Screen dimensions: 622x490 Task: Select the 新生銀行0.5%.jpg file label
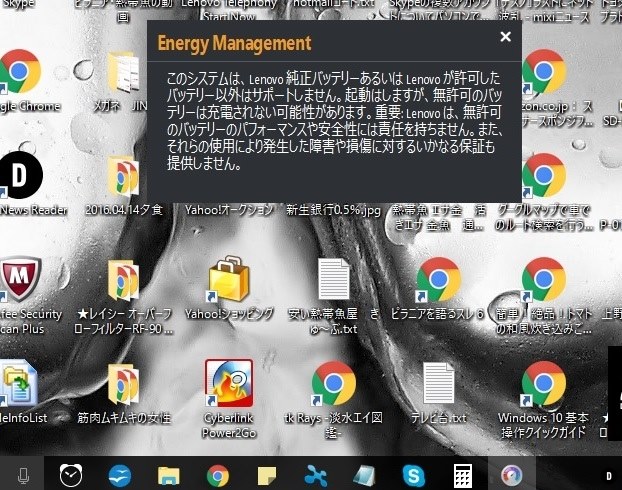(x=333, y=209)
